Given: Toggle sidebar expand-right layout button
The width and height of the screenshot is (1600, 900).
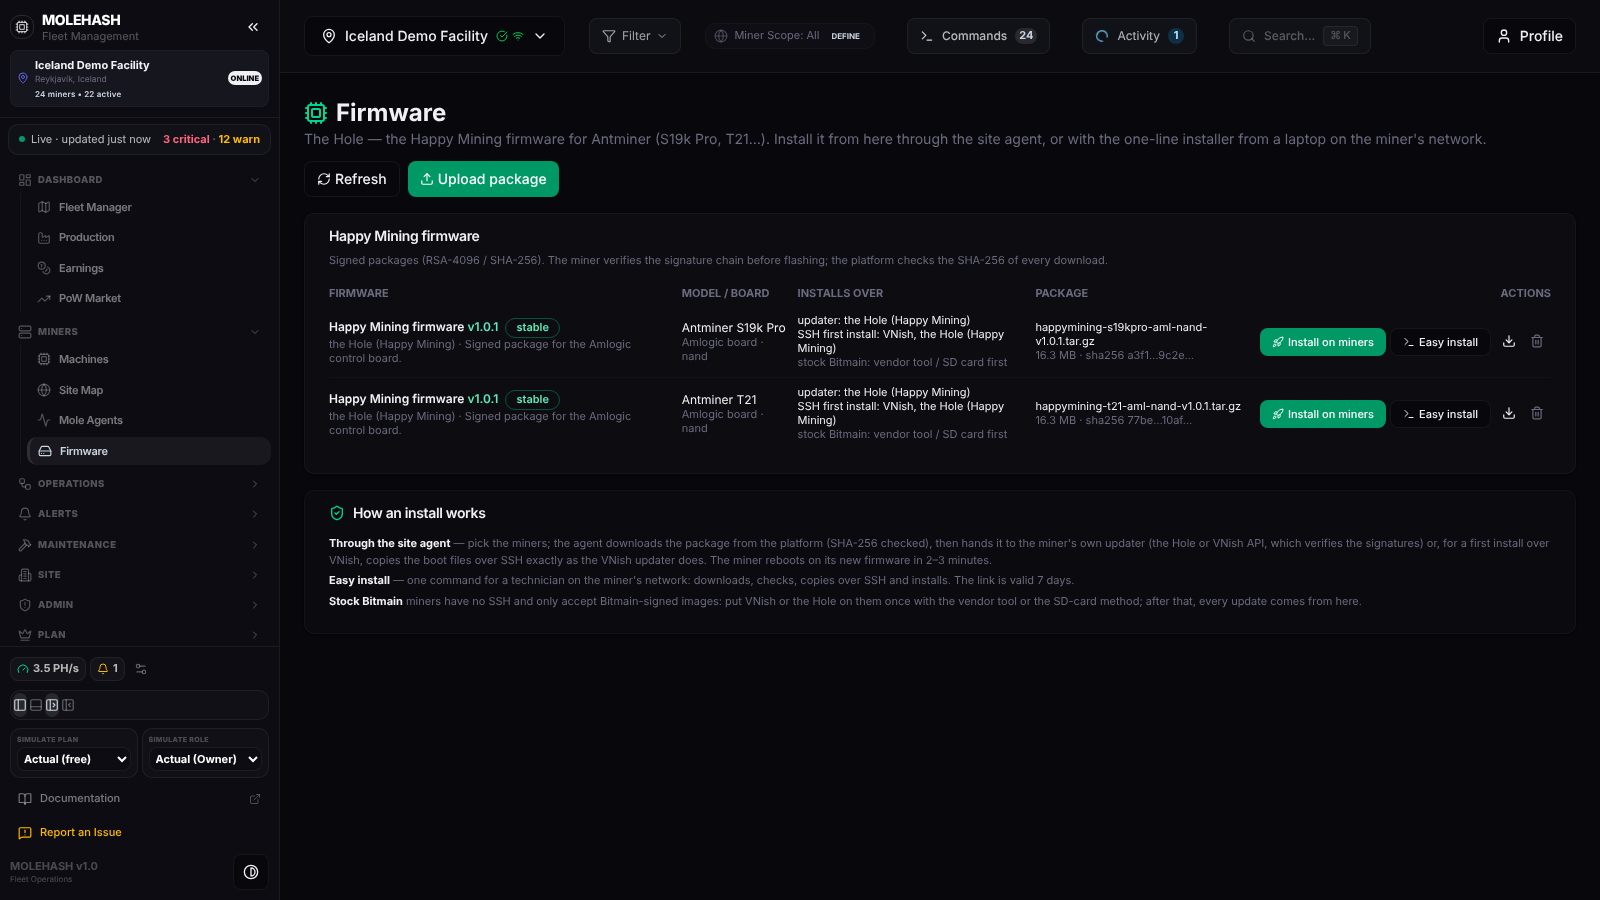Looking at the screenshot, I should click(x=52, y=705).
